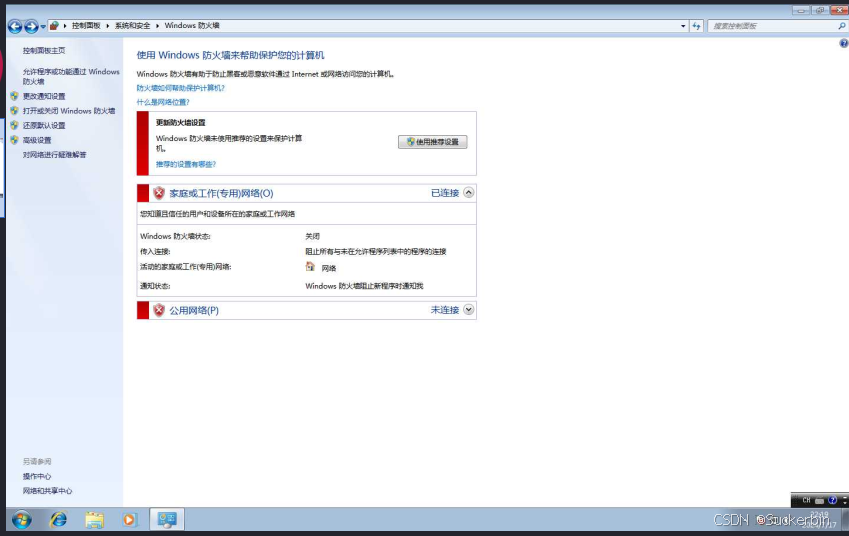Open 还原默认设置 link
This screenshot has width=849, height=536.
pos(44,125)
